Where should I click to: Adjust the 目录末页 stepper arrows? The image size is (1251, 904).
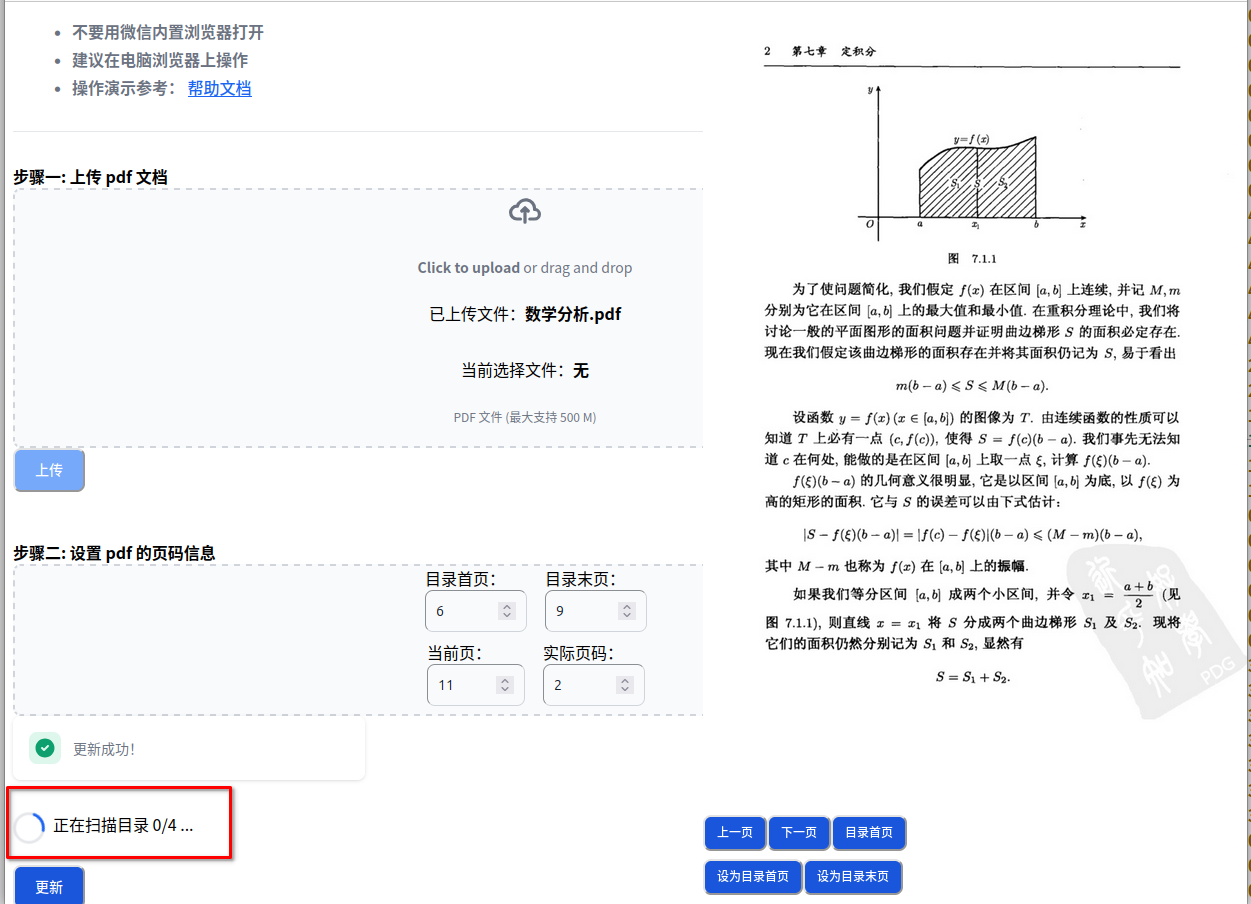pos(627,611)
